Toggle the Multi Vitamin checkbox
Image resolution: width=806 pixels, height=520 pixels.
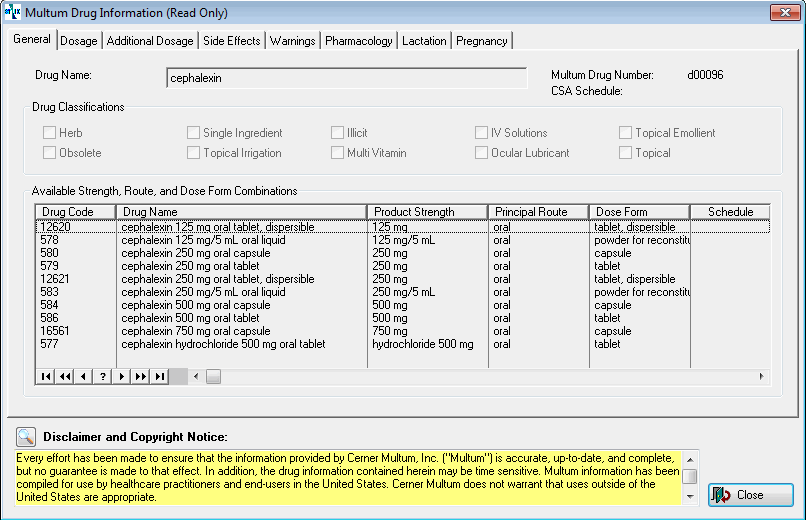coord(337,153)
